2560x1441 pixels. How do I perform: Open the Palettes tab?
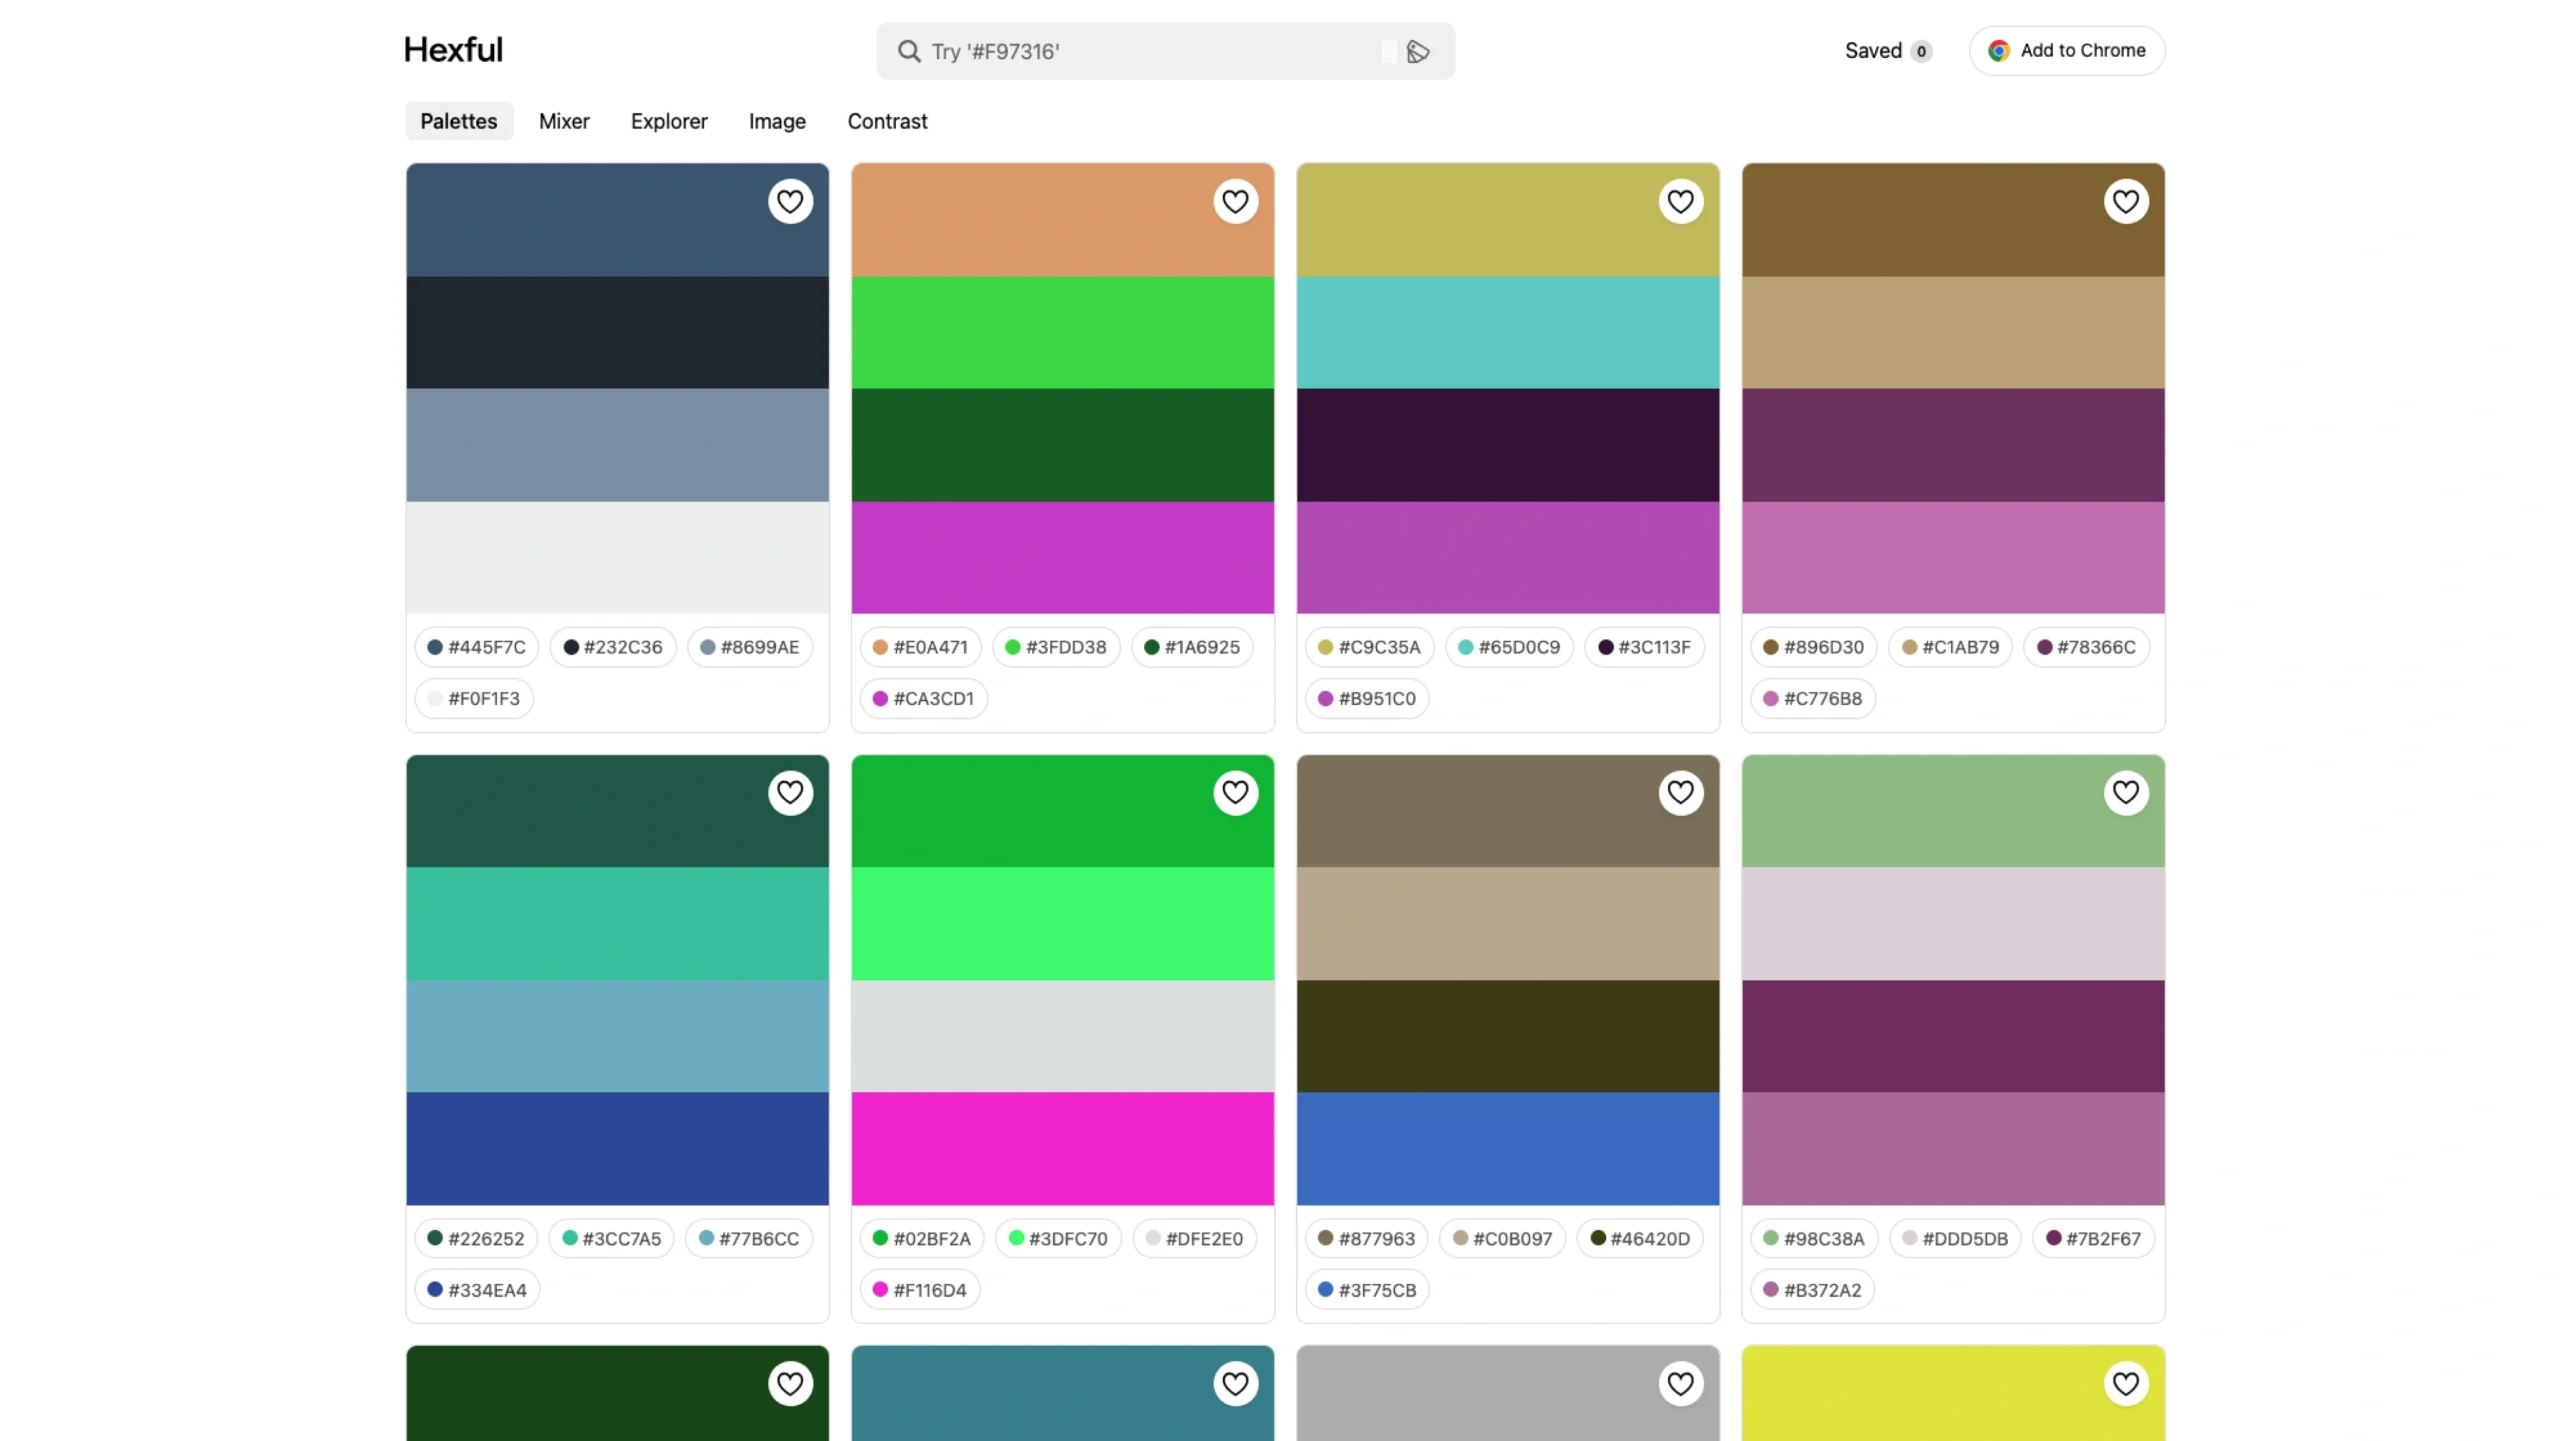[x=459, y=121]
